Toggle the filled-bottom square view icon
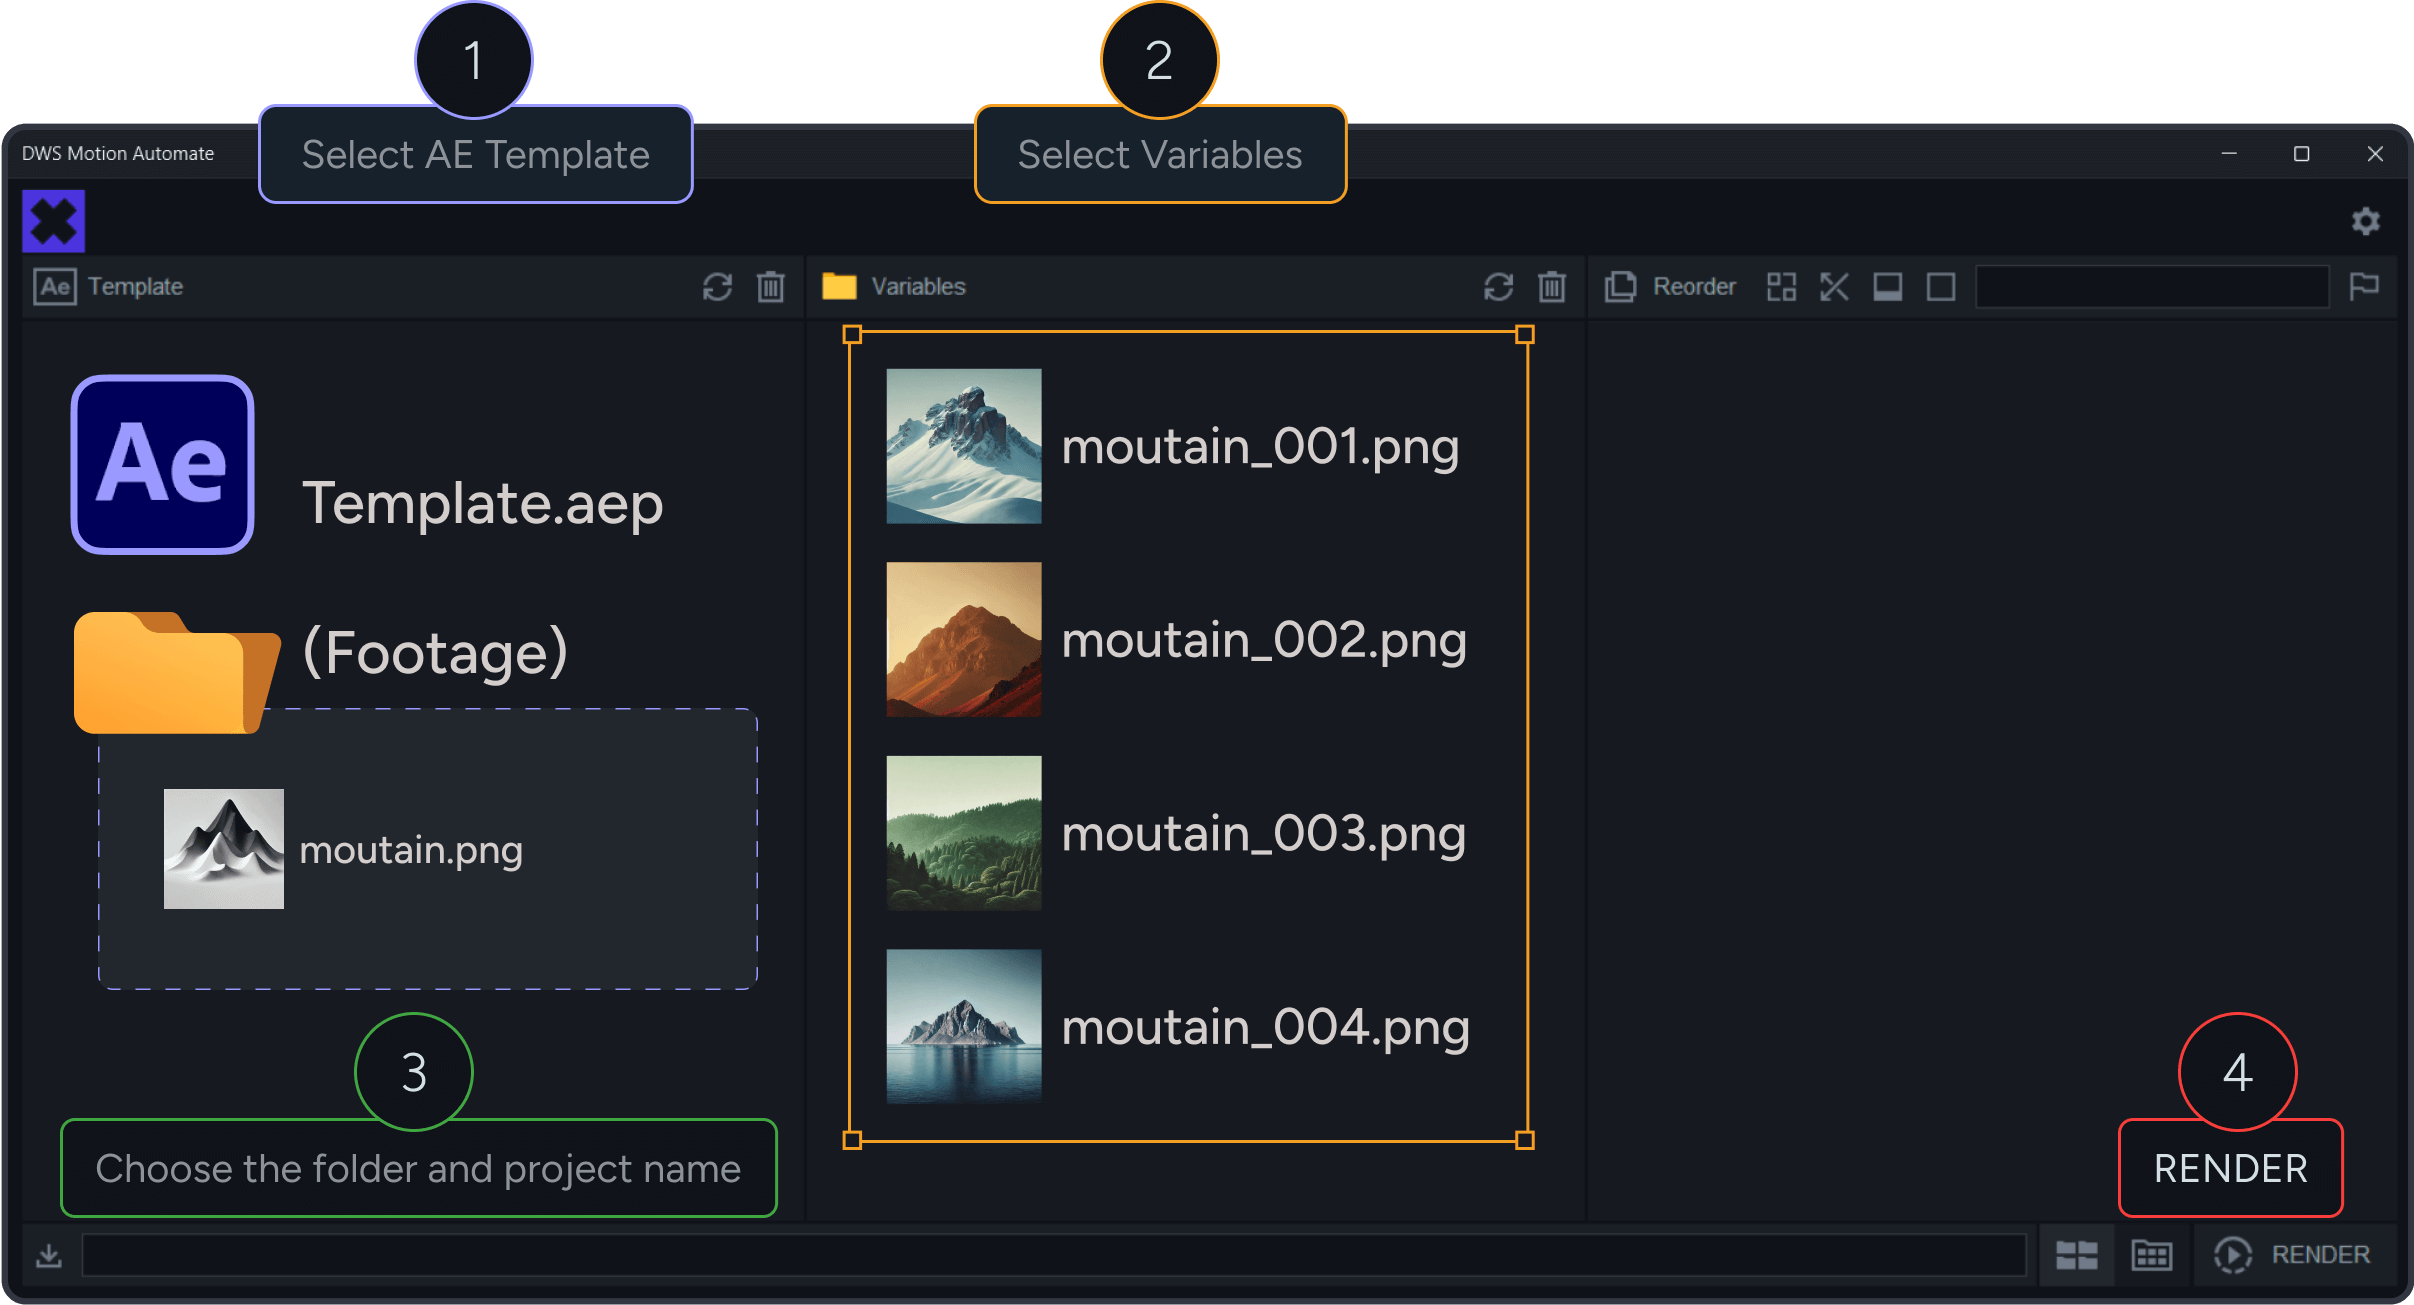The width and height of the screenshot is (2414, 1305). point(1888,287)
